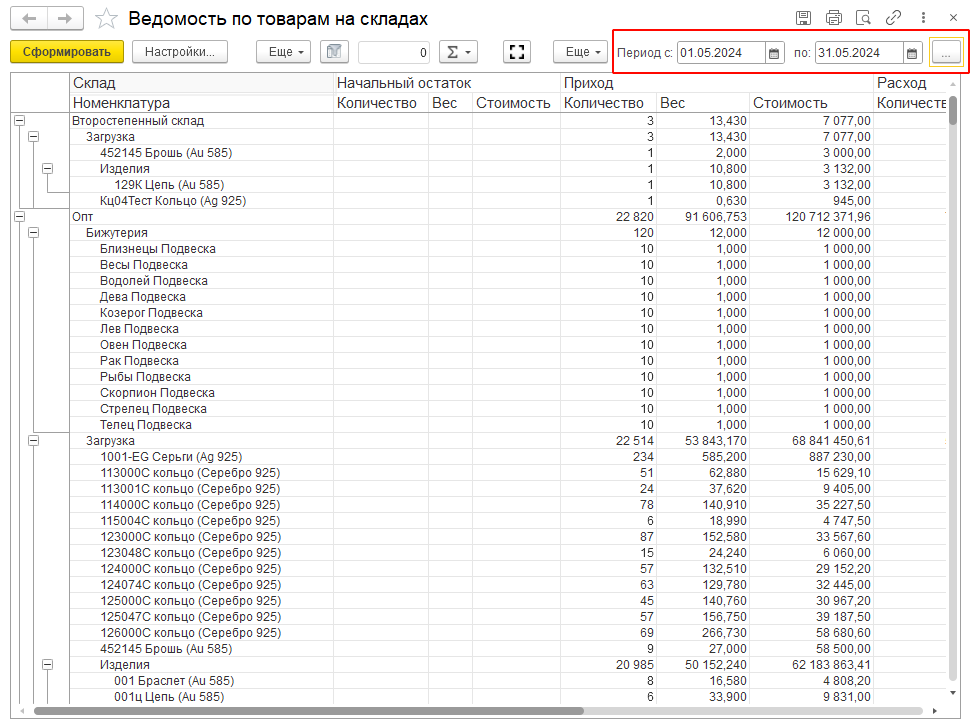The image size is (971, 722).
Task: Select row 115004С кольцо (Серебро 925)
Action: 190,521
